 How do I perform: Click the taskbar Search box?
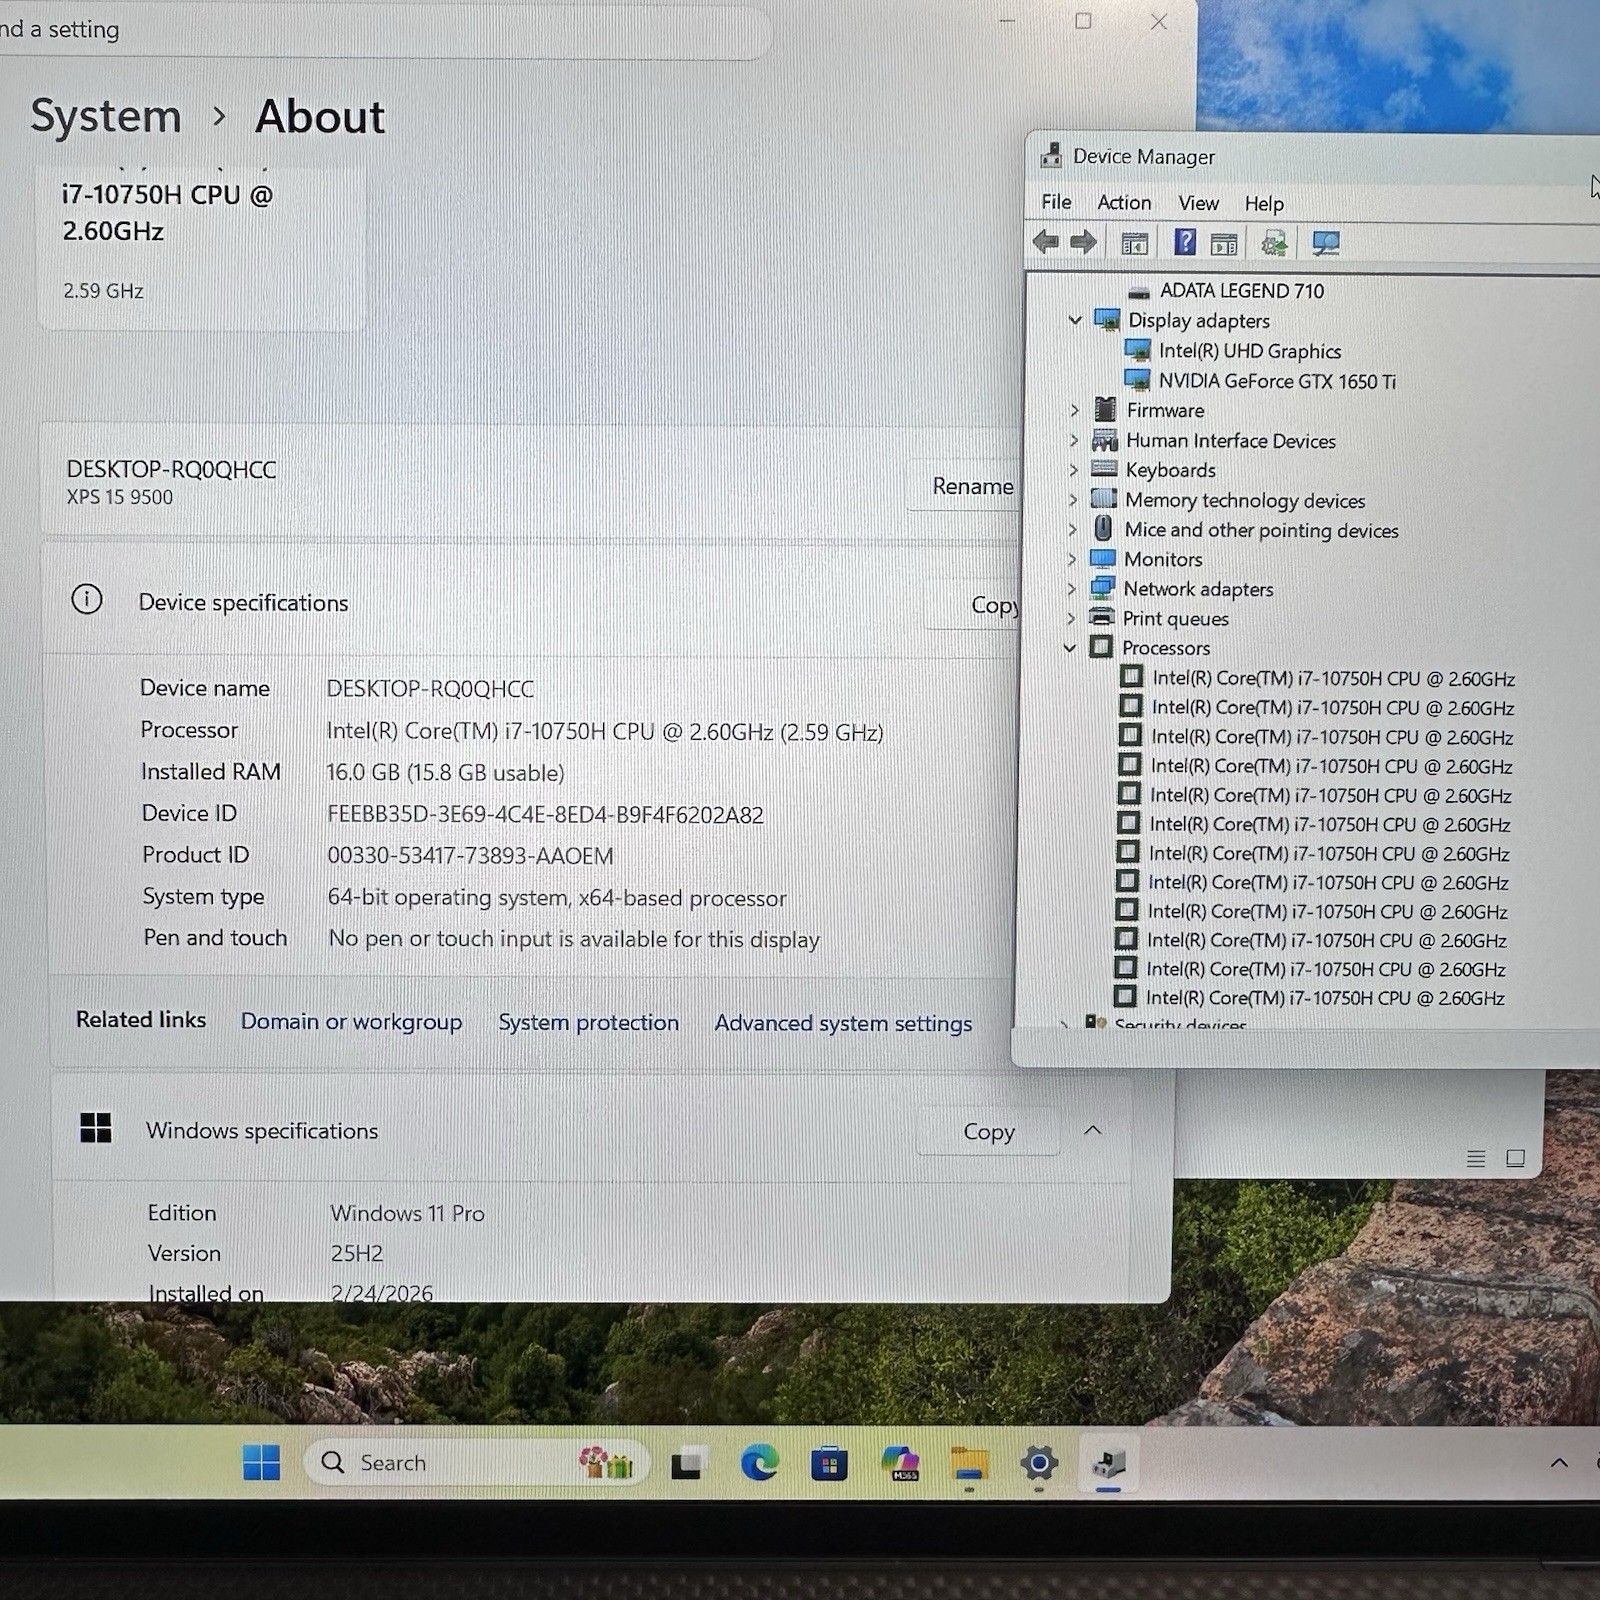(x=477, y=1463)
